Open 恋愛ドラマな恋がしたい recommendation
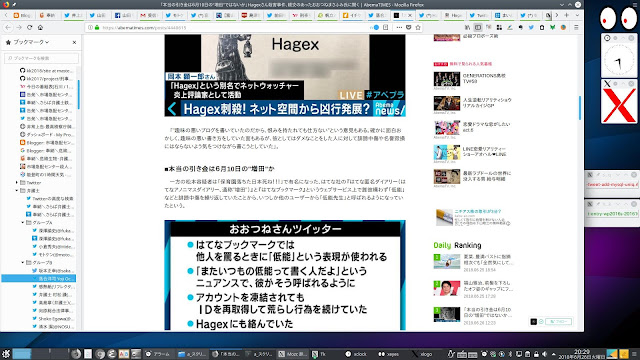The height and width of the screenshot is (360, 640). pyautogui.click(x=473, y=127)
